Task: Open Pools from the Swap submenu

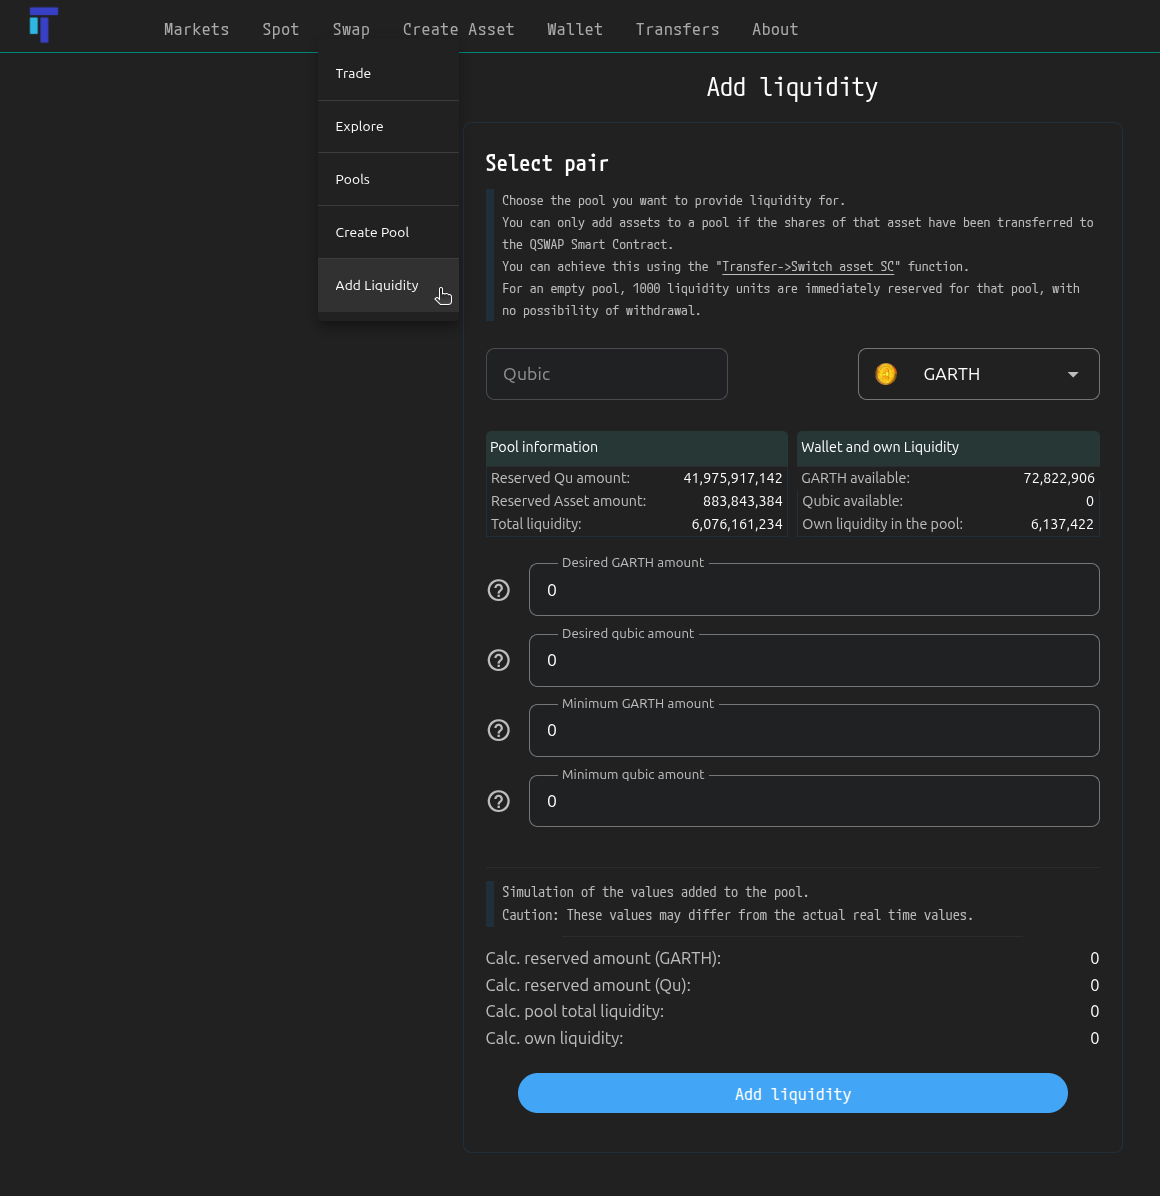Action: pyautogui.click(x=352, y=179)
